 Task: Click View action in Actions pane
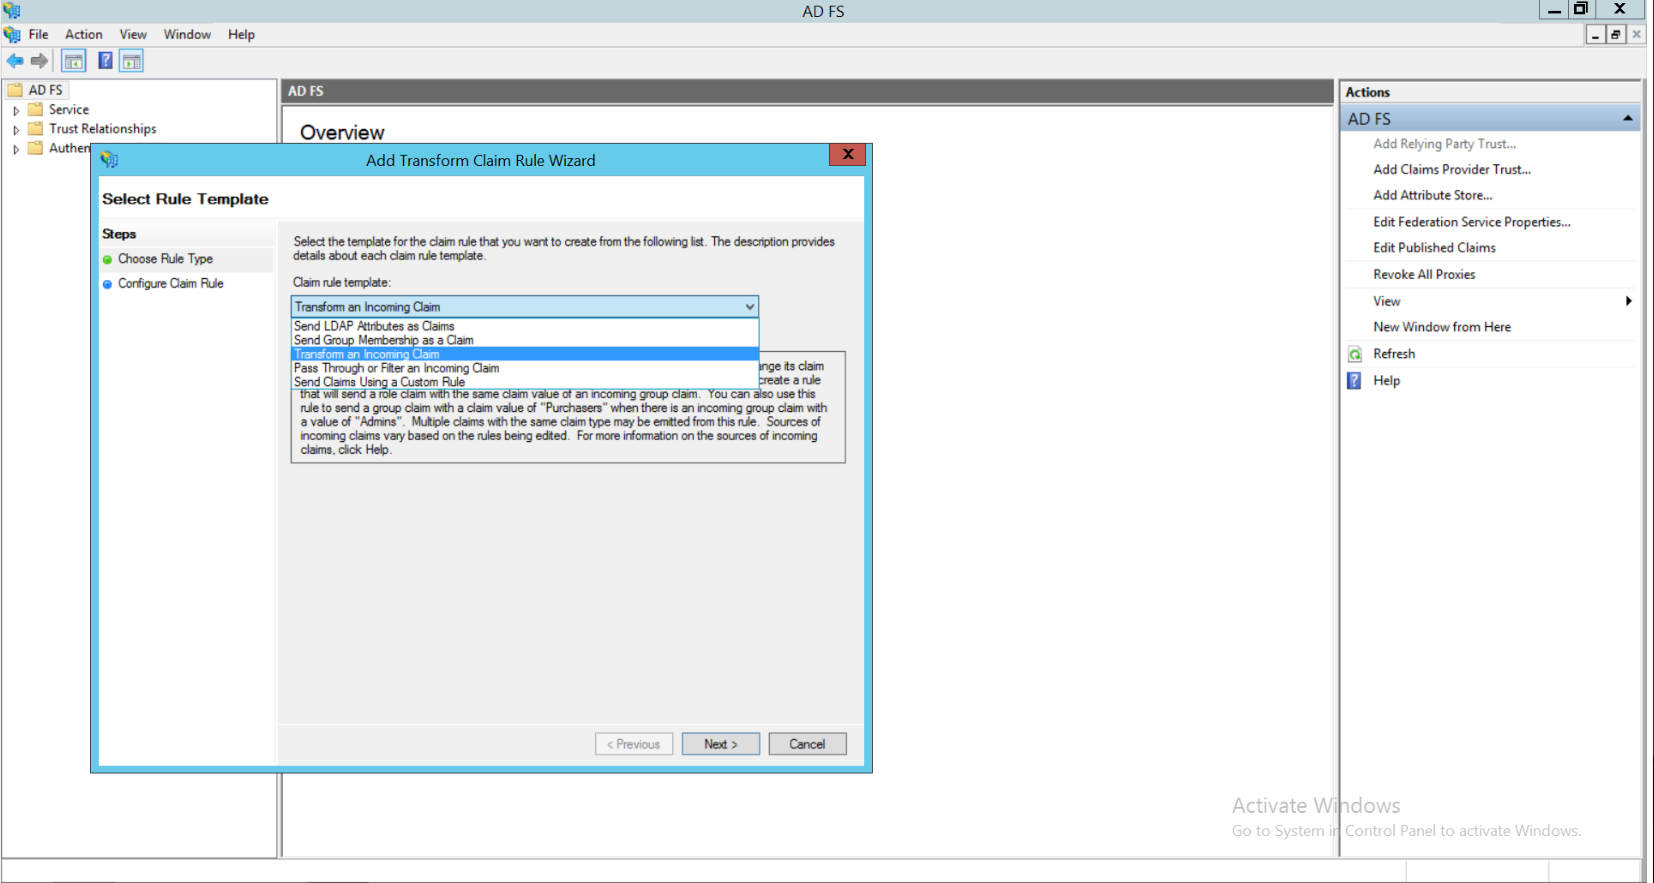pos(1386,301)
